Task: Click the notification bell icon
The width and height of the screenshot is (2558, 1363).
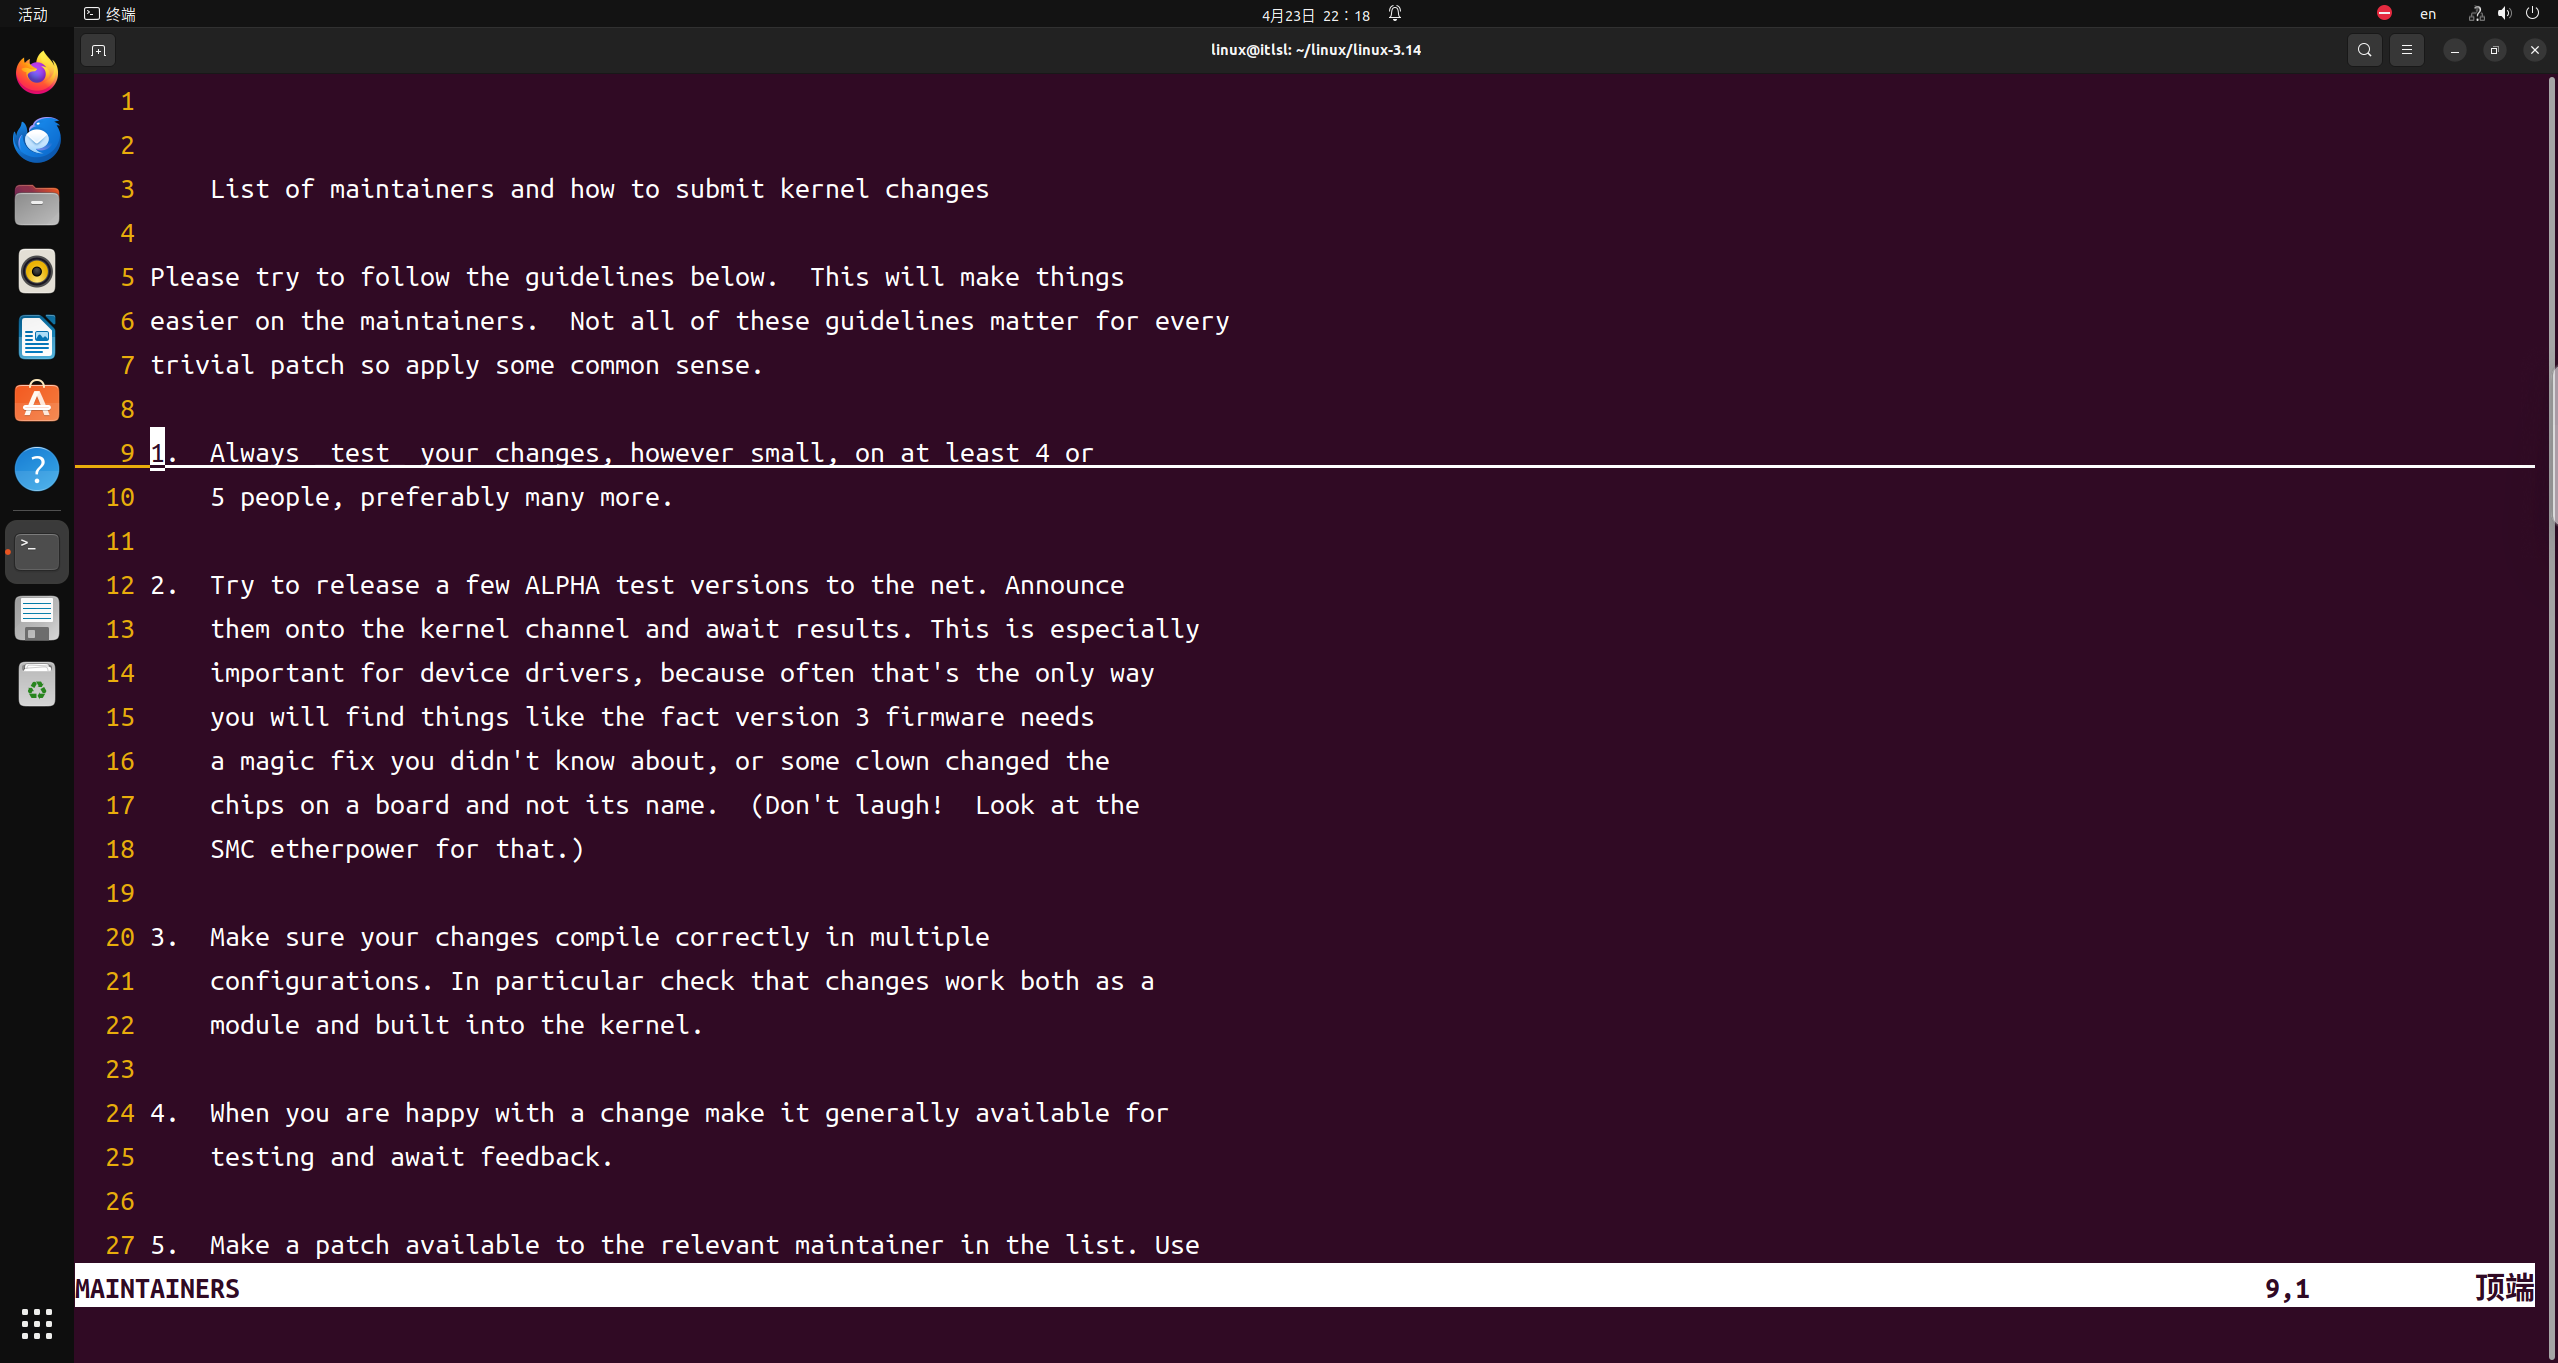Action: click(x=1395, y=14)
